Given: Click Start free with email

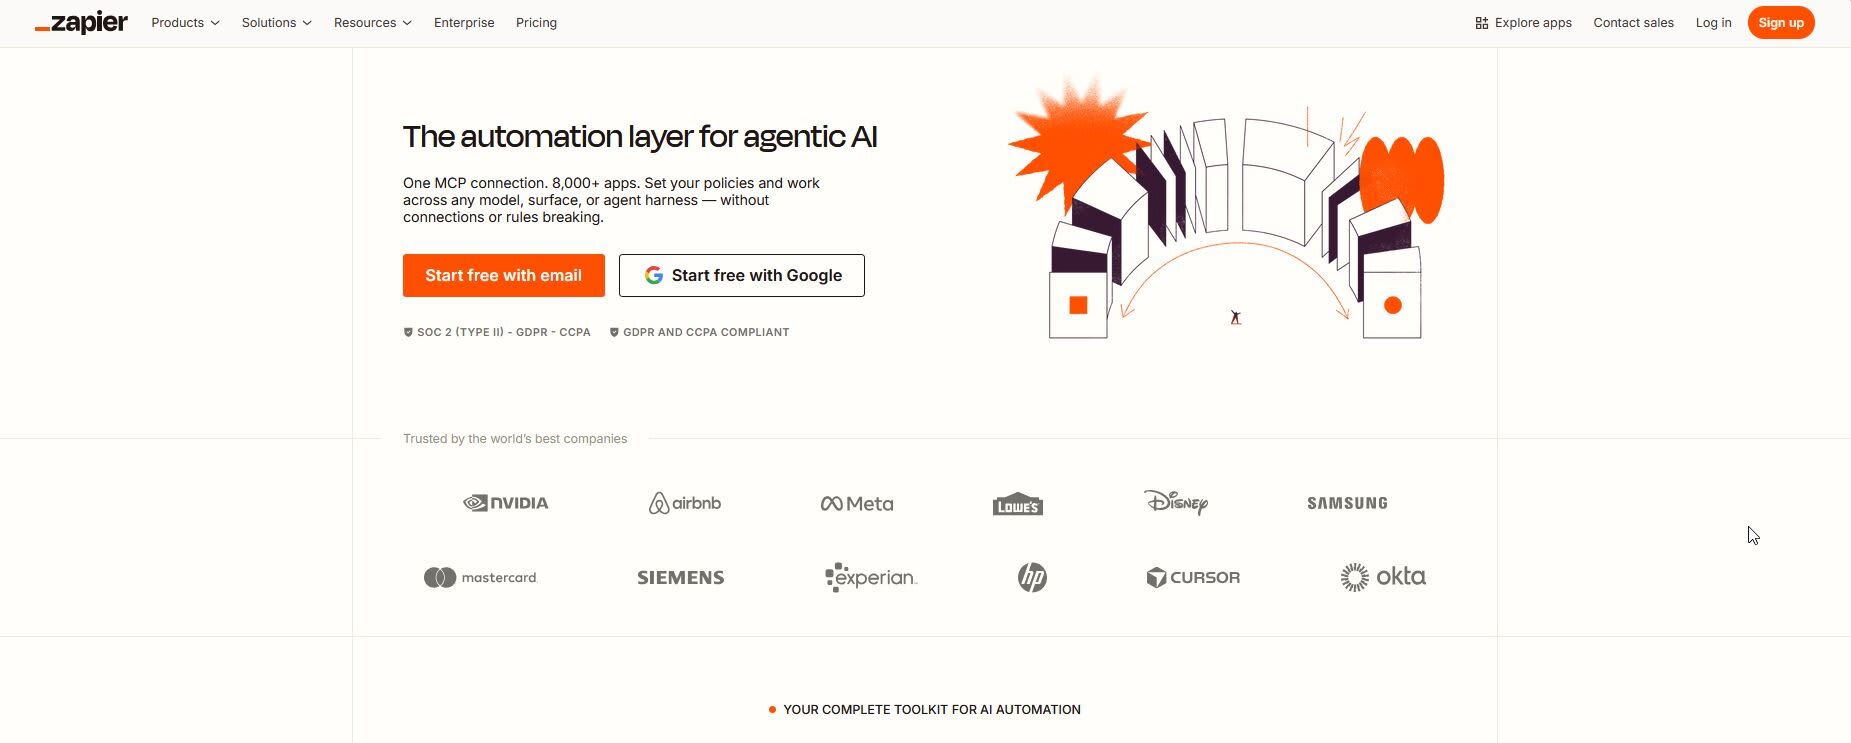Looking at the screenshot, I should [x=504, y=275].
